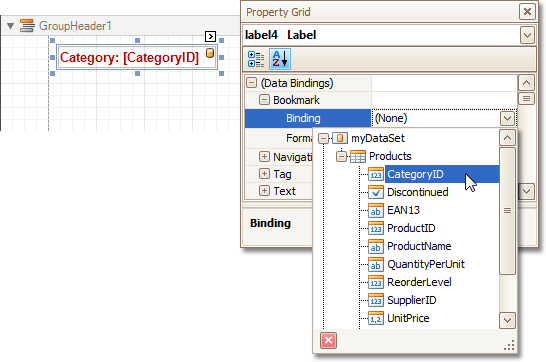Viewport: 546px width, 362px height.
Task: Click the text icon beside QuantityPerUnit
Action: 376,265
